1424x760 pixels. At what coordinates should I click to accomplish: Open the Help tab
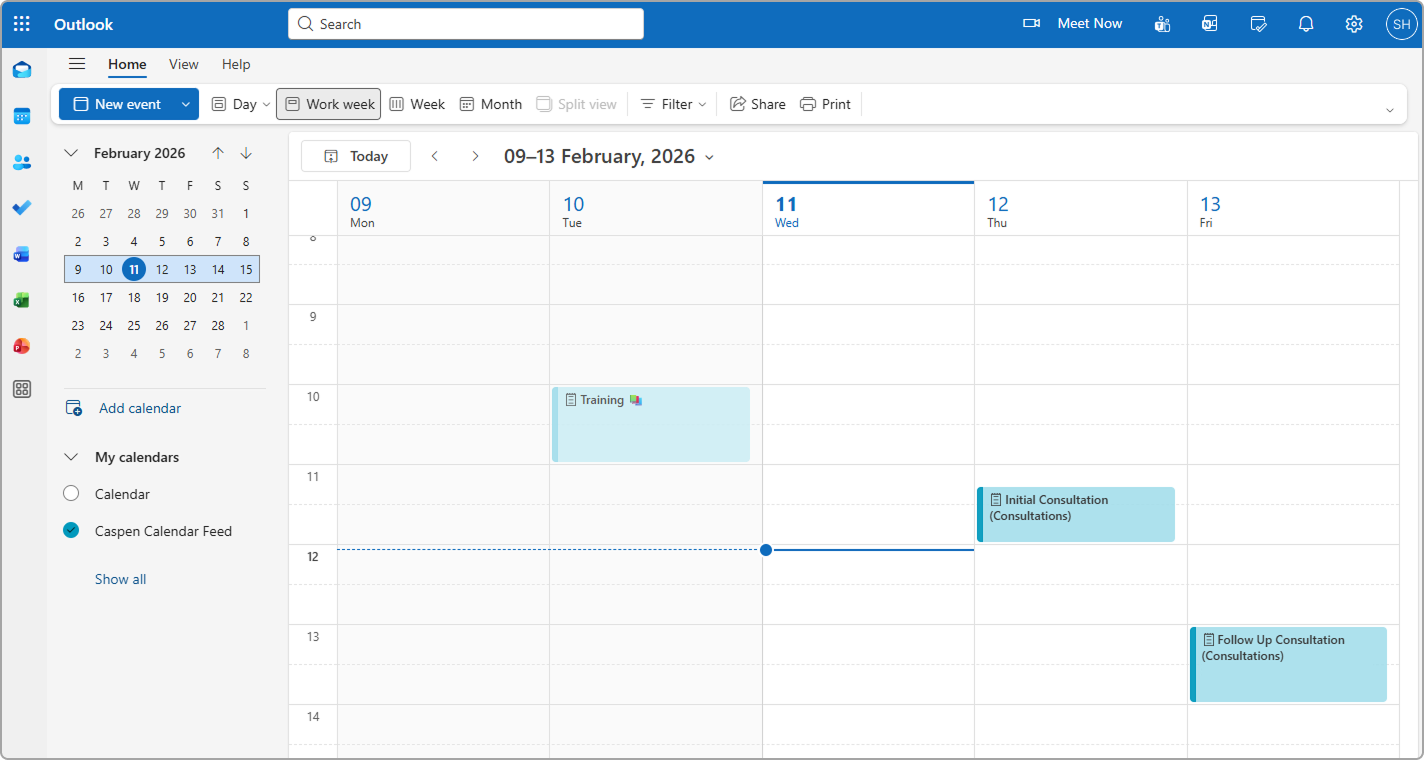pyautogui.click(x=236, y=64)
